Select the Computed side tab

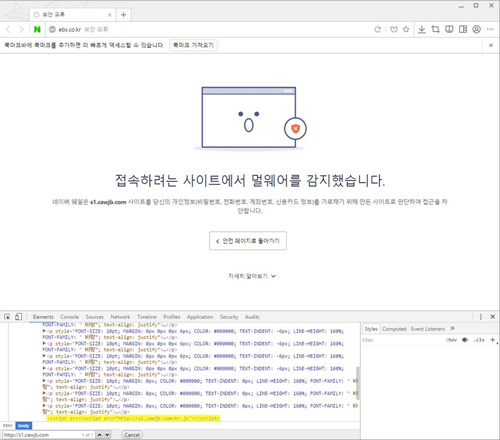[x=394, y=329]
